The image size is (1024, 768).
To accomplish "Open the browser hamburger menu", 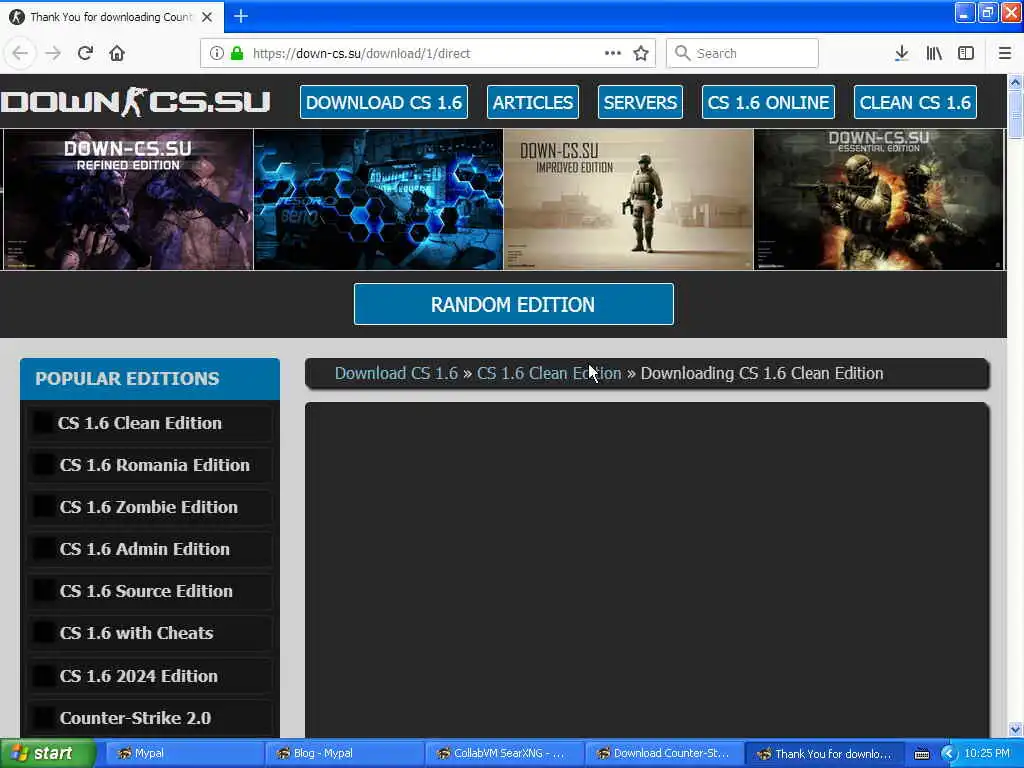I will point(1005,54).
